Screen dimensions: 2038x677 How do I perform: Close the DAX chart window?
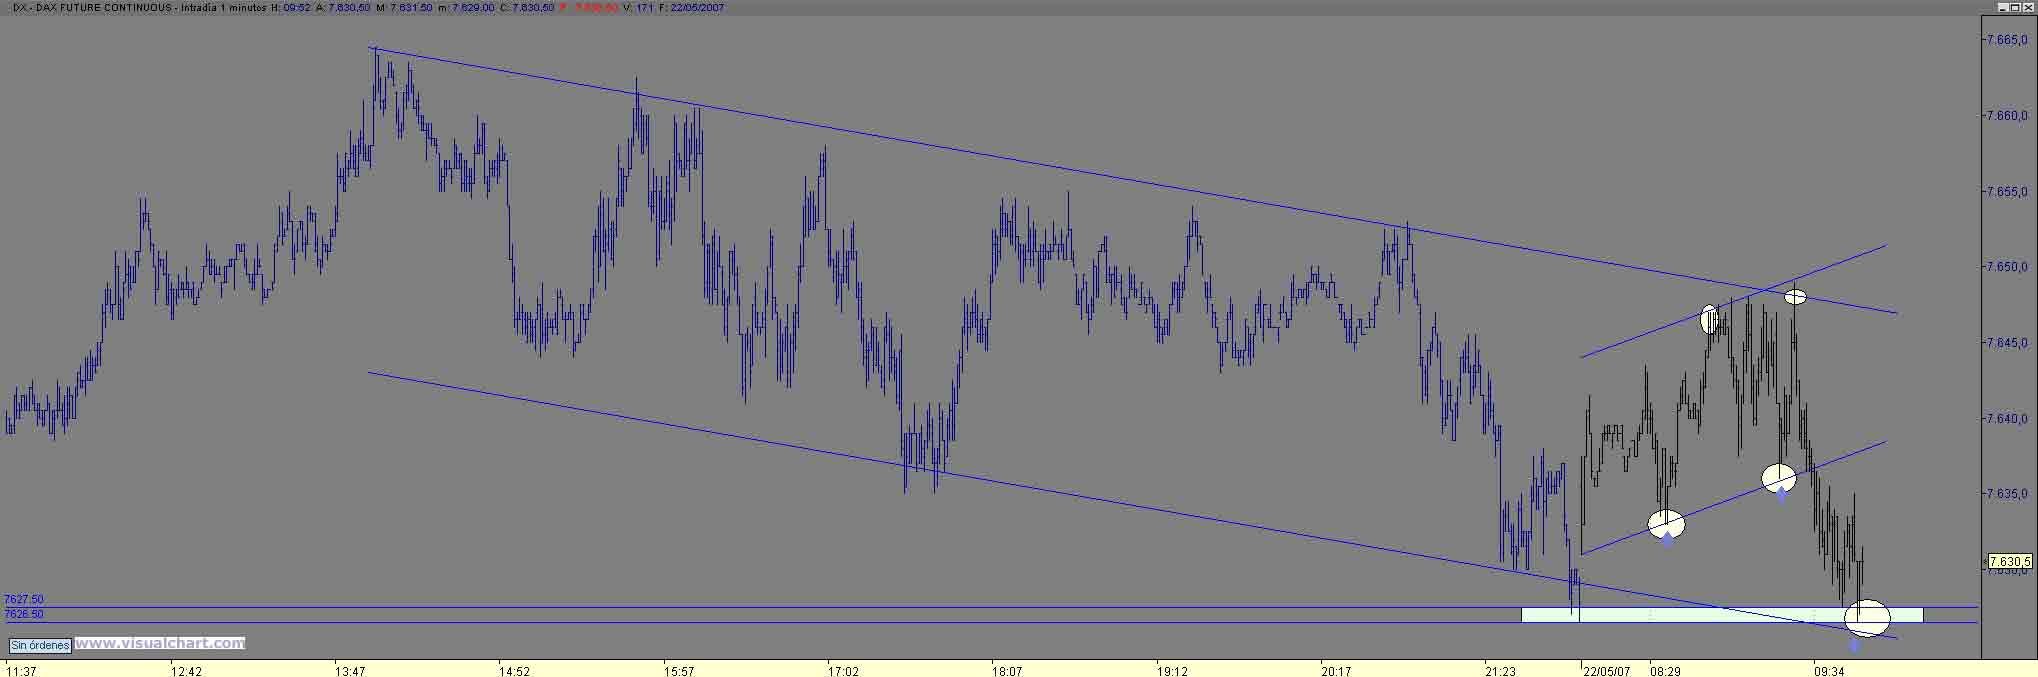(x=2028, y=7)
